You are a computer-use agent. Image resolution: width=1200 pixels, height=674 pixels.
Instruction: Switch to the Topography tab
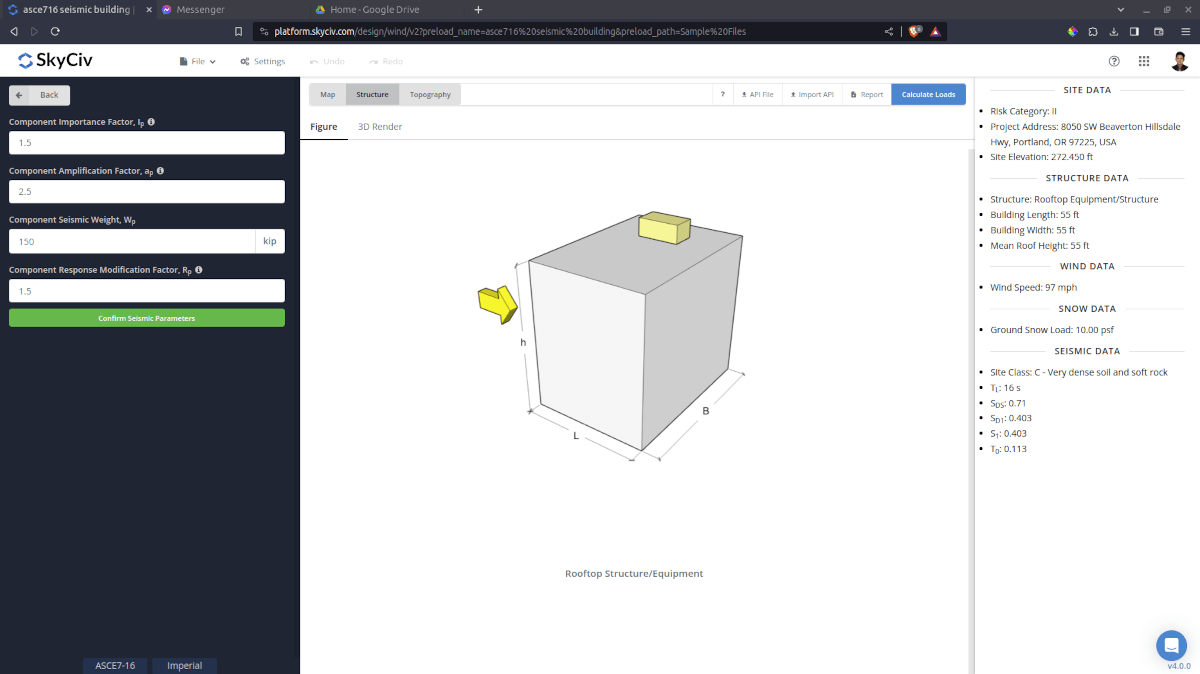430,95
